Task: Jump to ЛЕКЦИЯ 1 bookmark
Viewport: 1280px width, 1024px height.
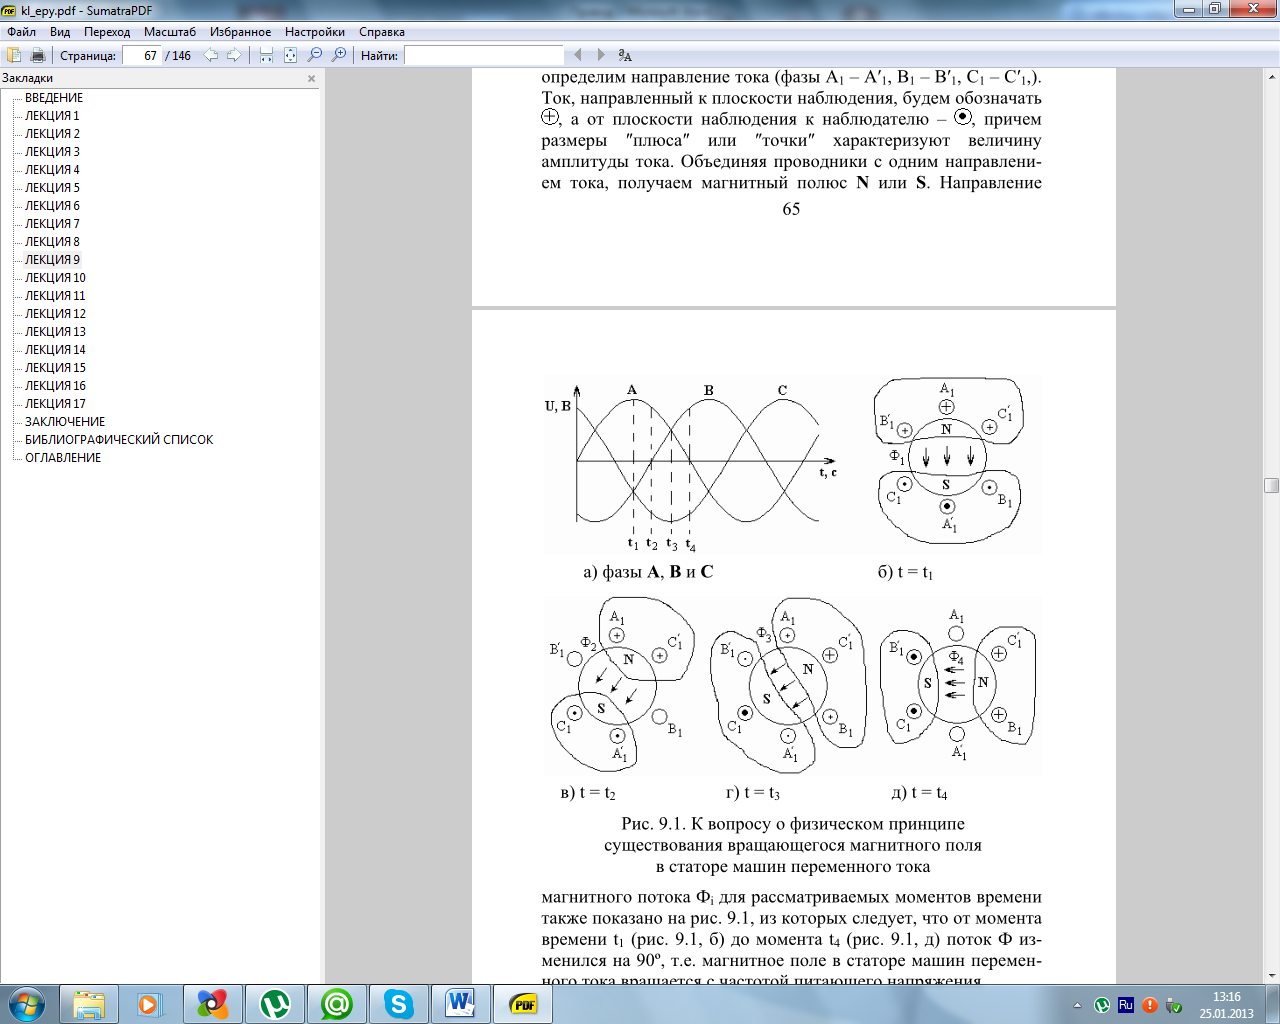Action: 52,116
